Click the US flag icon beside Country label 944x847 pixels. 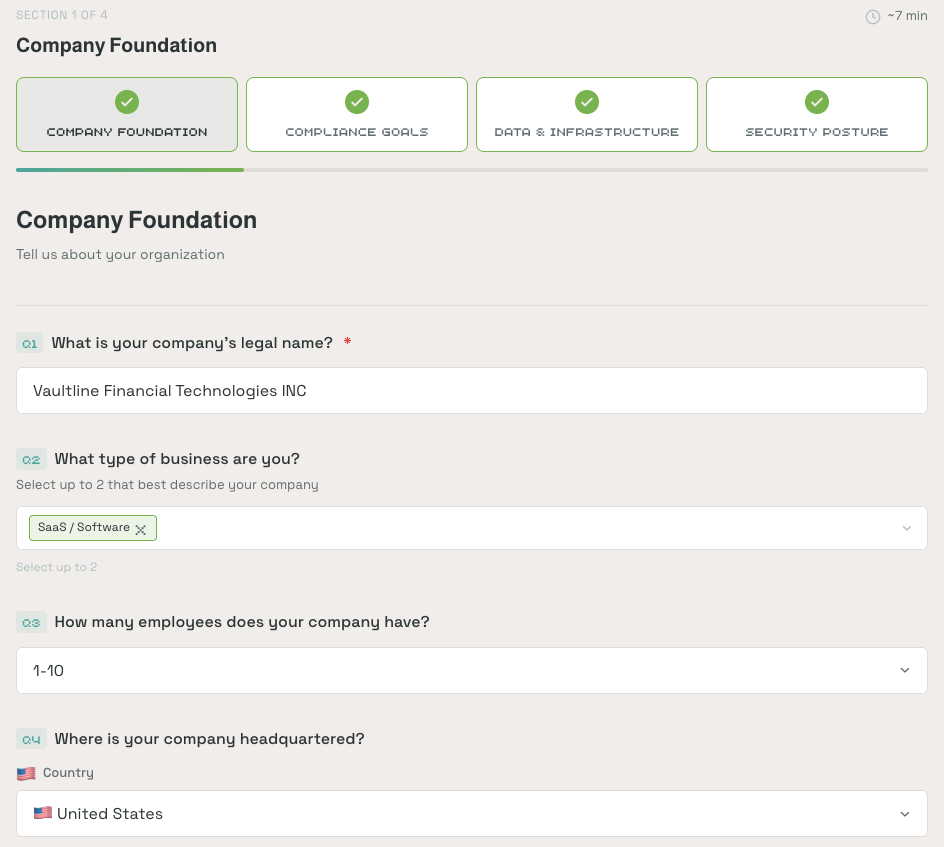pos(26,773)
